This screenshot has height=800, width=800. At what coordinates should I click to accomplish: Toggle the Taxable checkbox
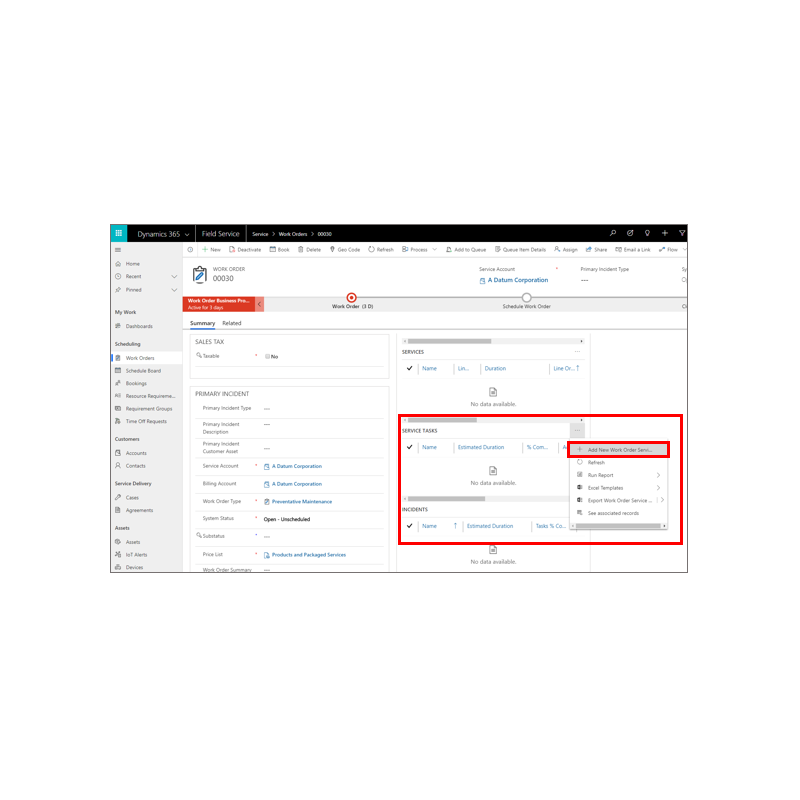tap(267, 357)
